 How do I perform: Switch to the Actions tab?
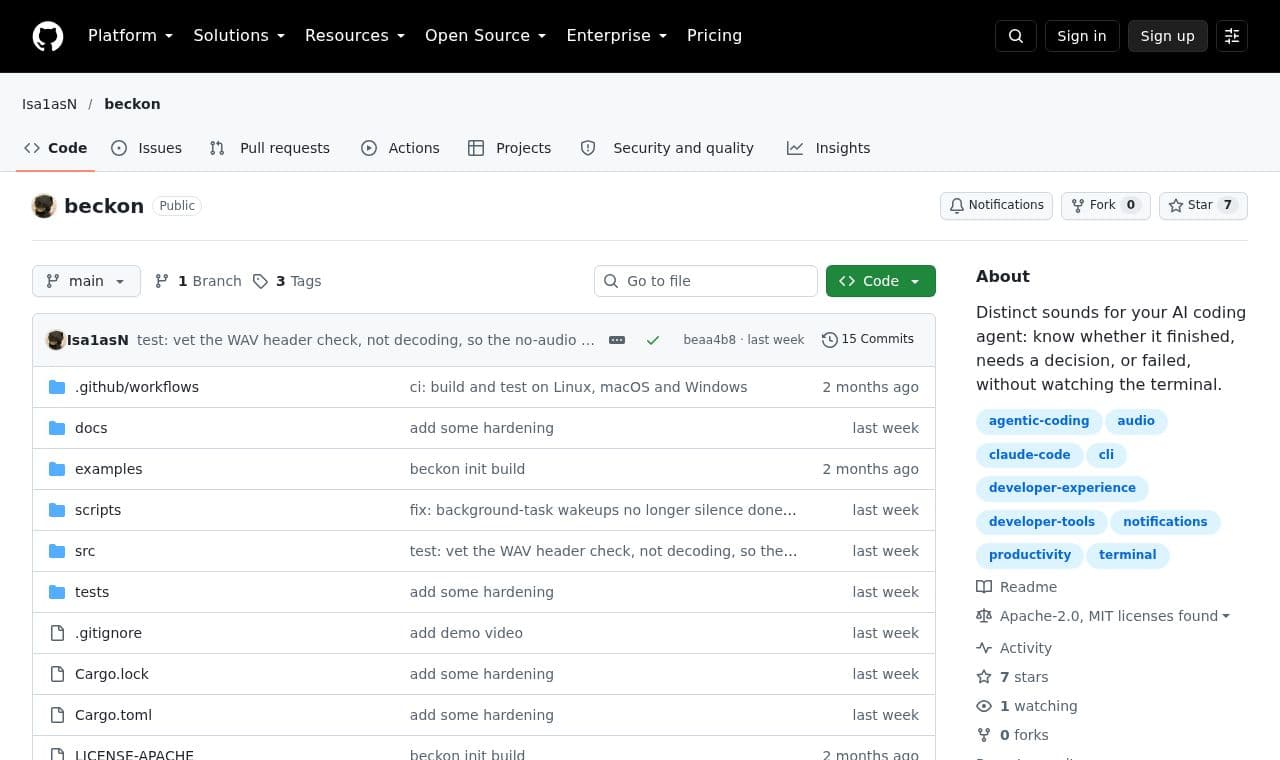click(400, 148)
